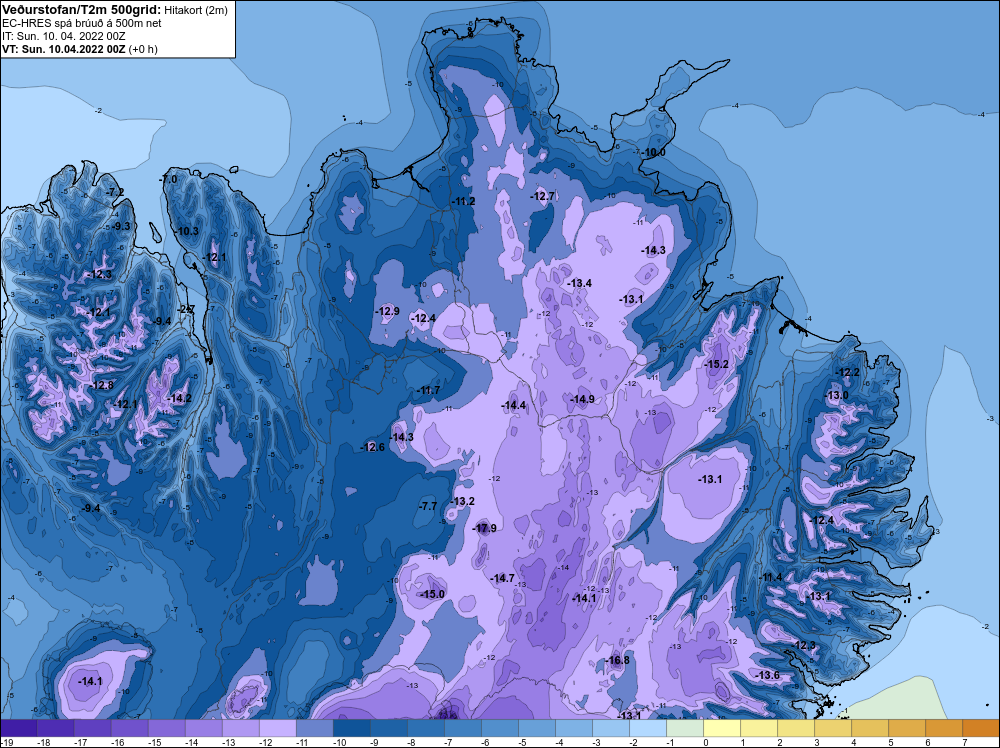Select the -13.6 temperature label
The height and width of the screenshot is (748, 1000).
pos(768,675)
